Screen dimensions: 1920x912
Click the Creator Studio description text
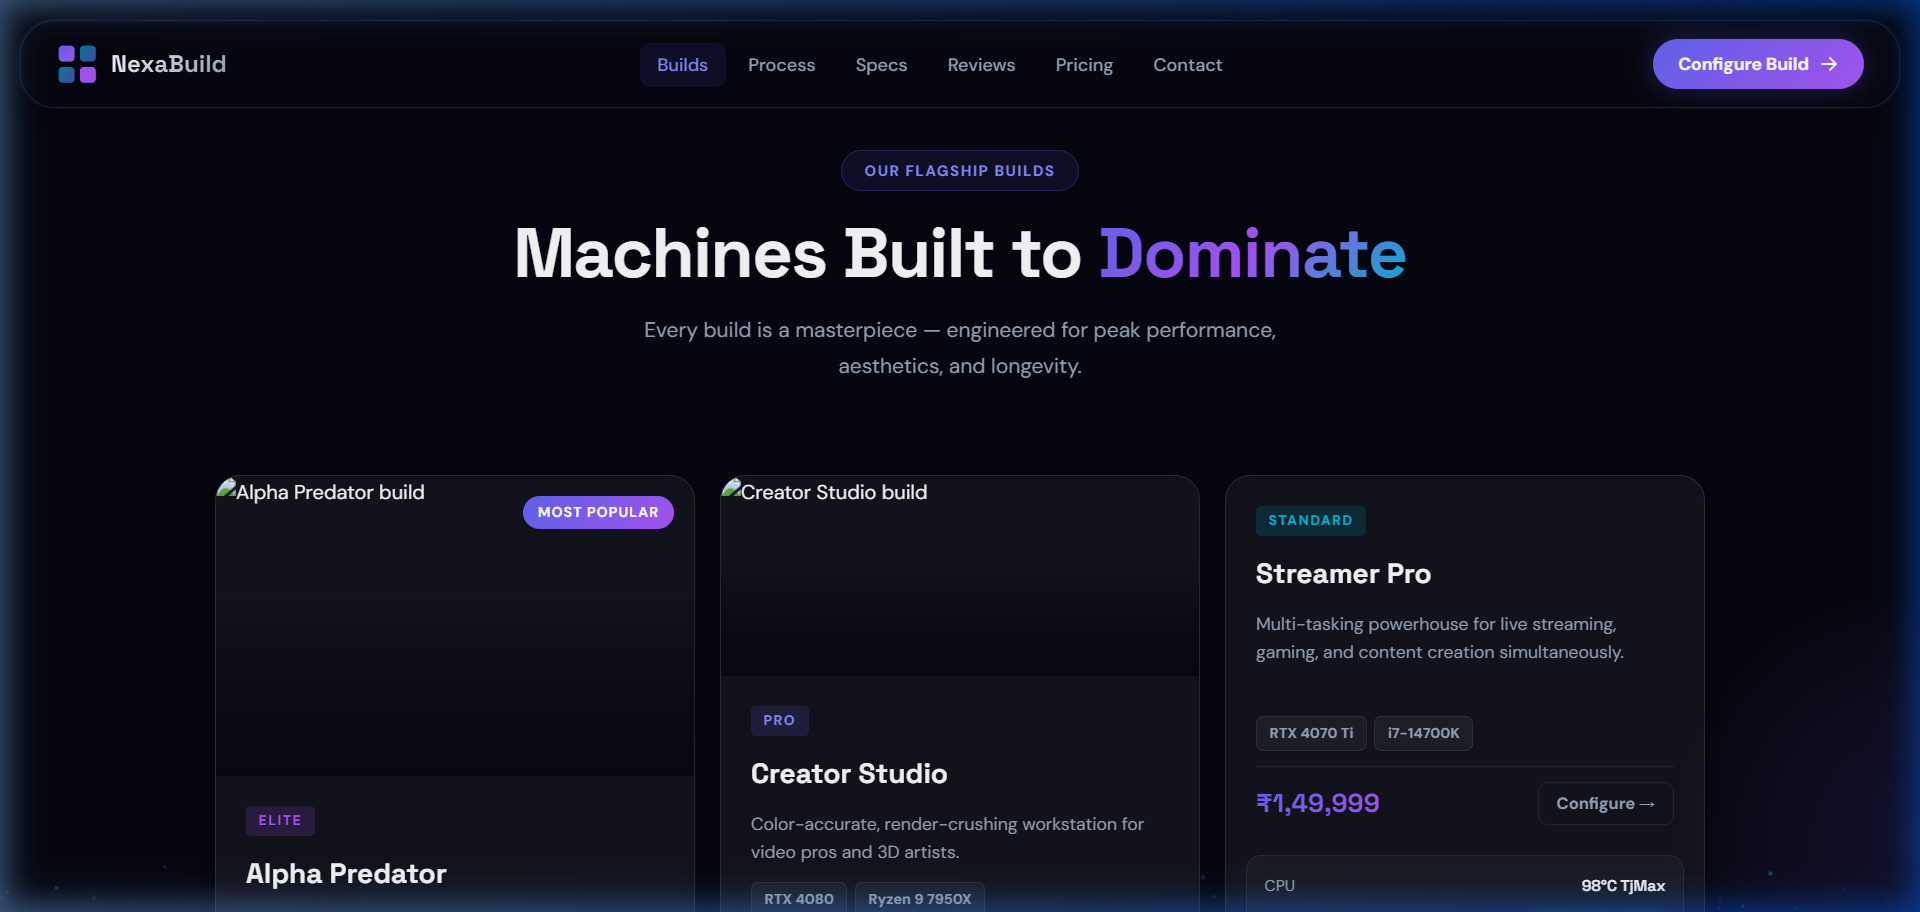tap(947, 838)
